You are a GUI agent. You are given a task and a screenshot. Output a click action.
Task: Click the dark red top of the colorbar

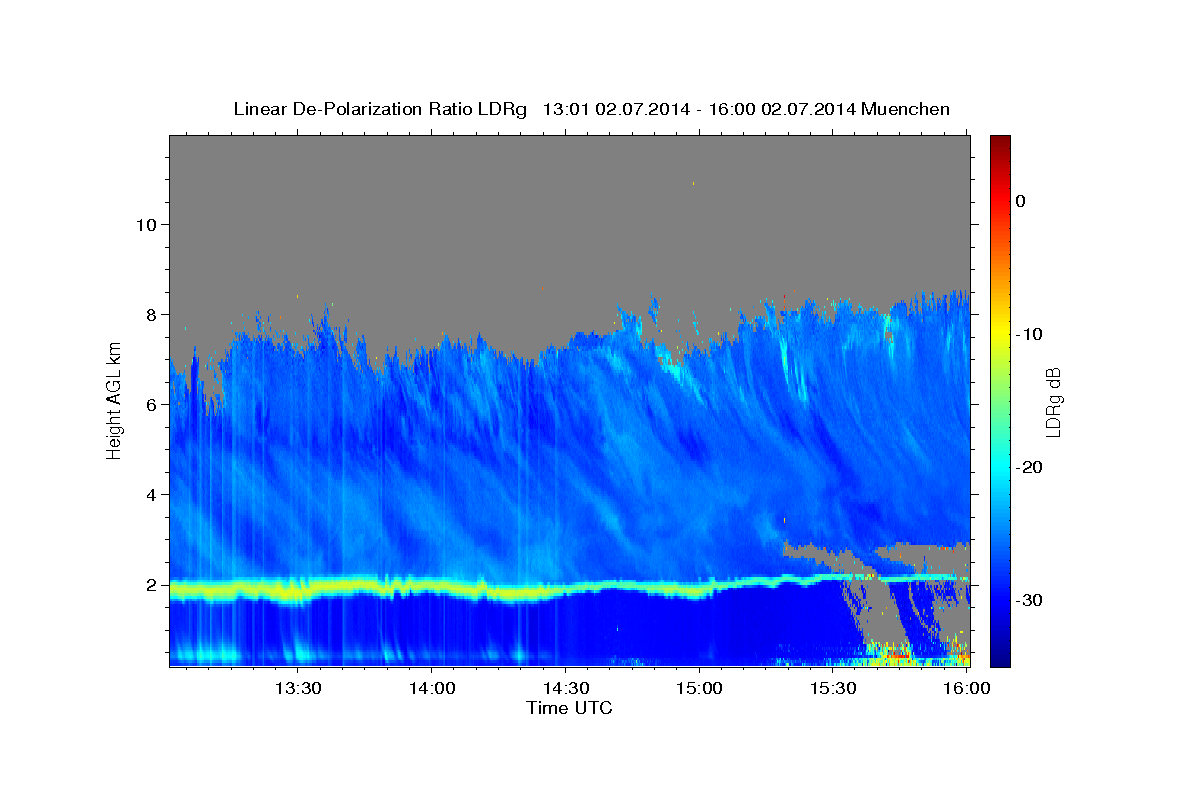point(999,143)
